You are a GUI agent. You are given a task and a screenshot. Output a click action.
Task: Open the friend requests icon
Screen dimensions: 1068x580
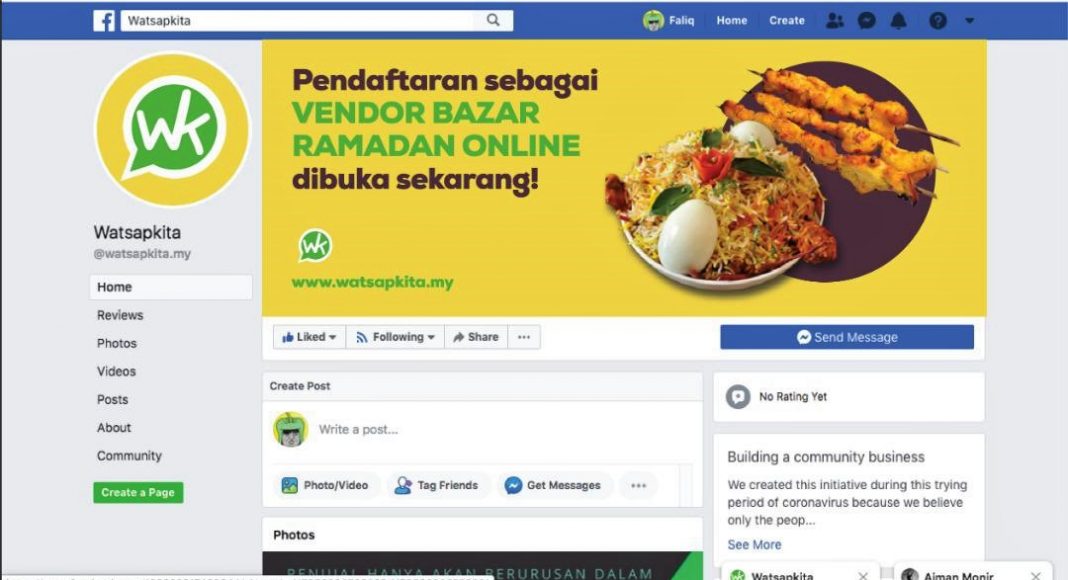click(834, 20)
